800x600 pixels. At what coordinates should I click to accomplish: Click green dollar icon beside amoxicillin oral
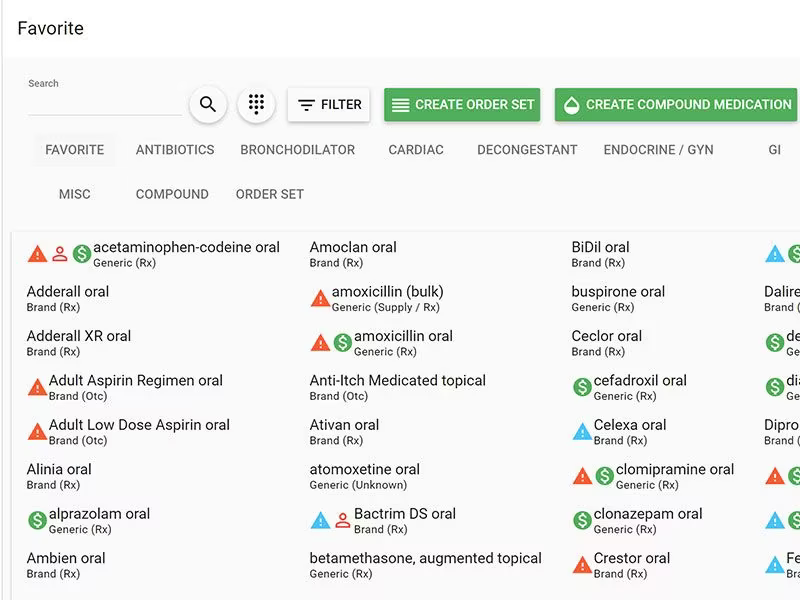click(343, 343)
